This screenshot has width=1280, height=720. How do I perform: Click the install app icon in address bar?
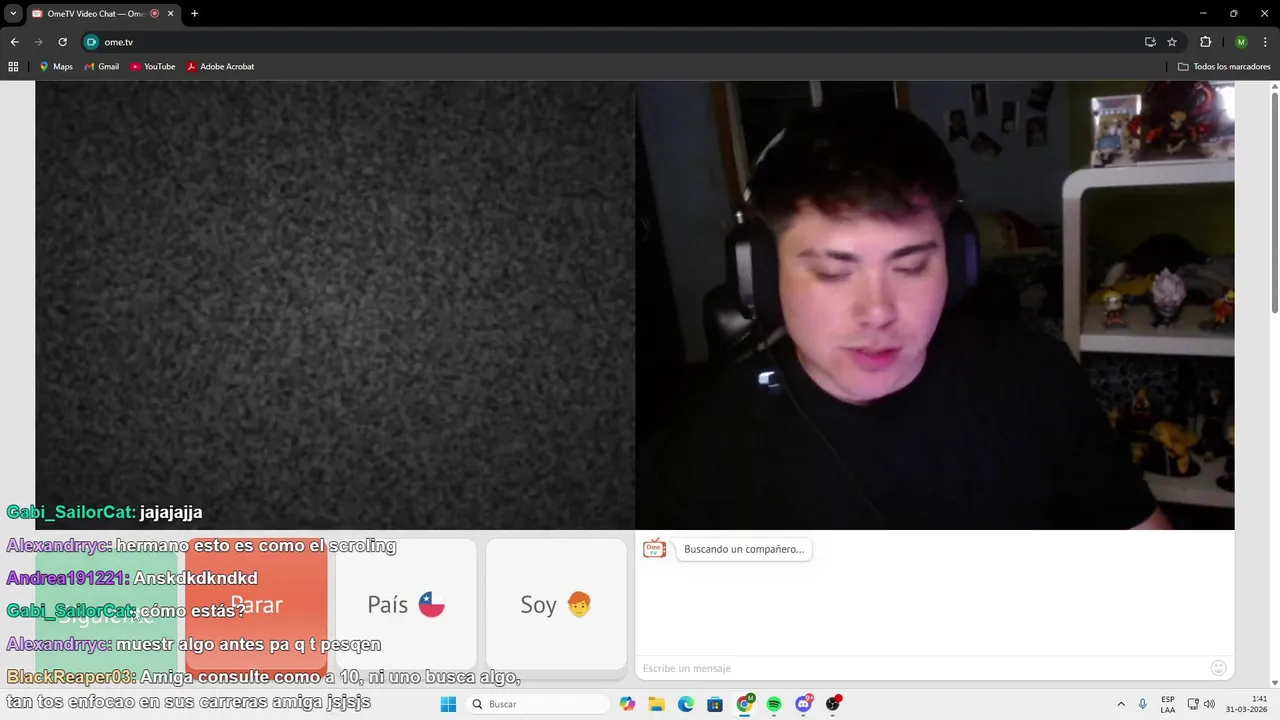click(x=1150, y=42)
